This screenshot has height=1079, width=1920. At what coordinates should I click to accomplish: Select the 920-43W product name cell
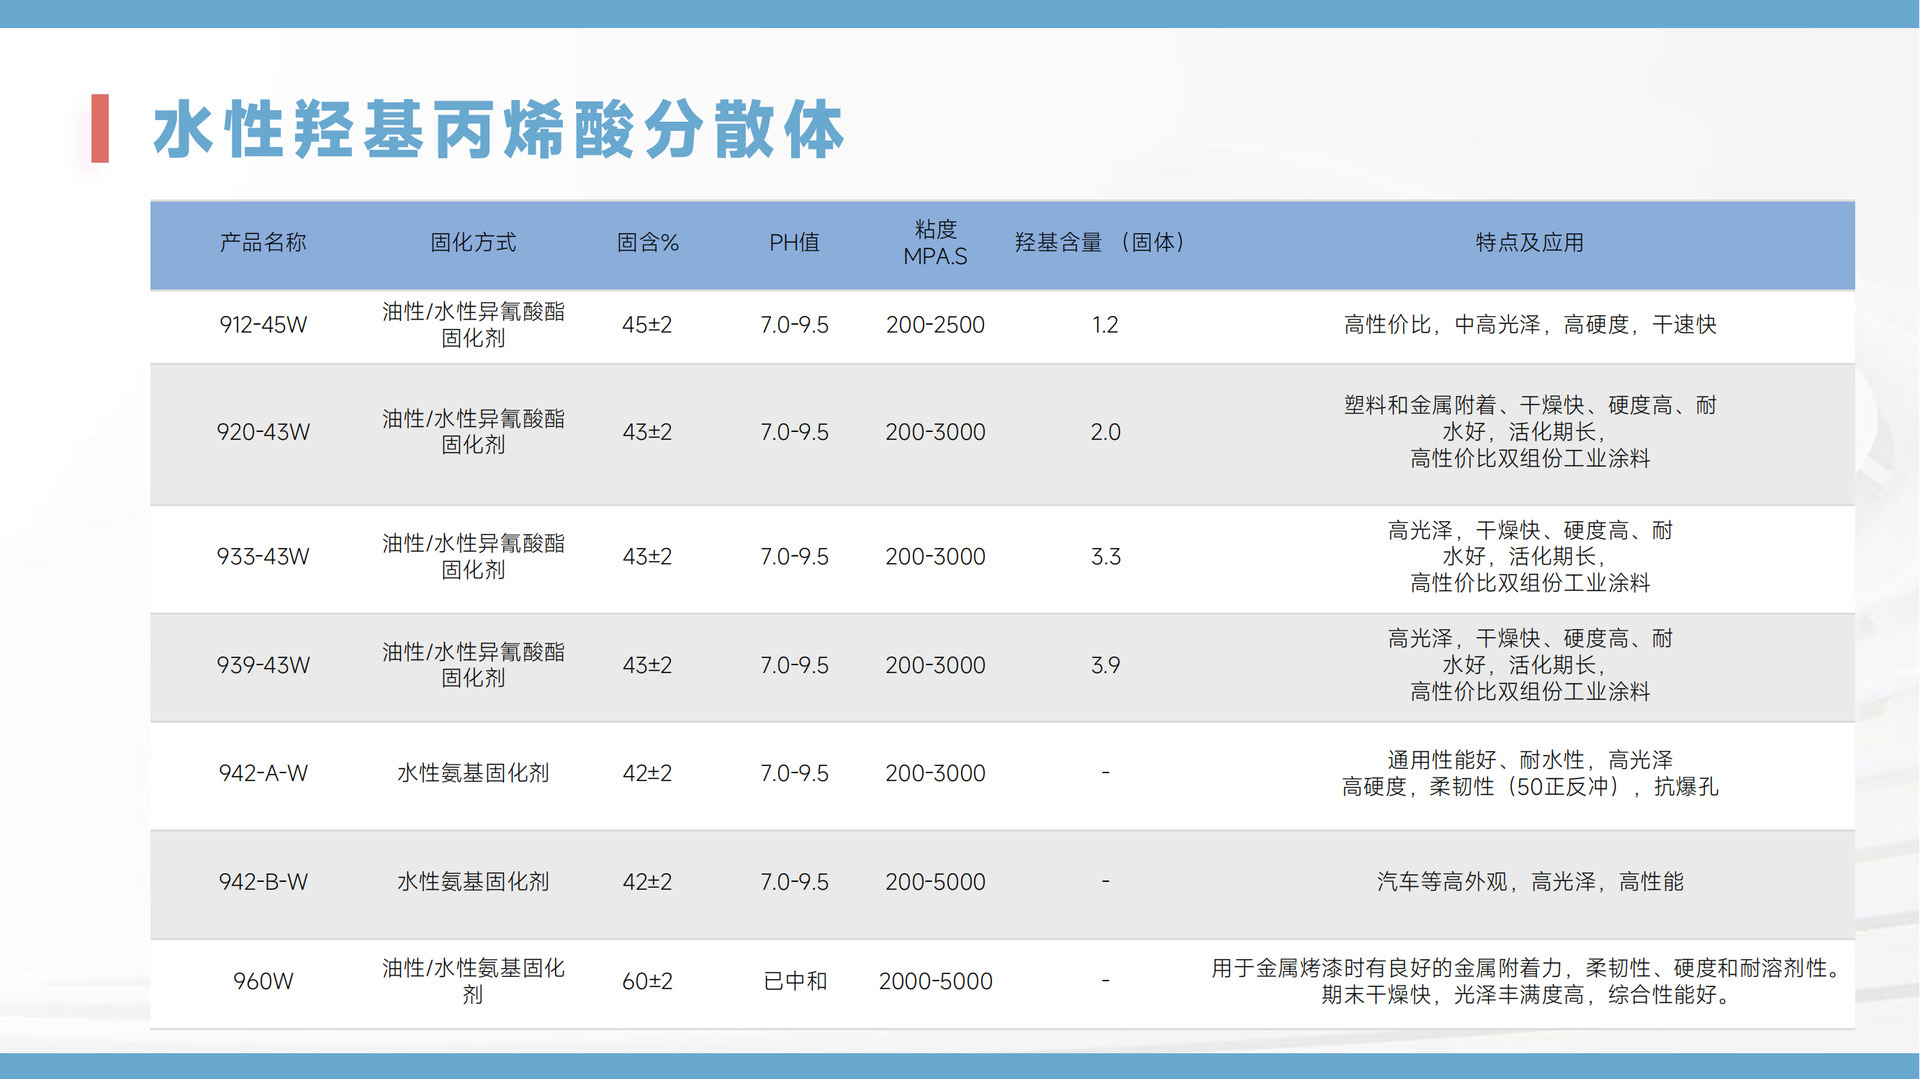click(x=263, y=432)
